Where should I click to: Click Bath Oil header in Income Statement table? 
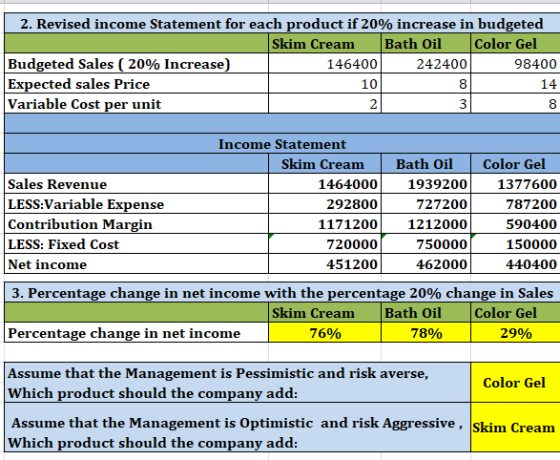[426, 164]
